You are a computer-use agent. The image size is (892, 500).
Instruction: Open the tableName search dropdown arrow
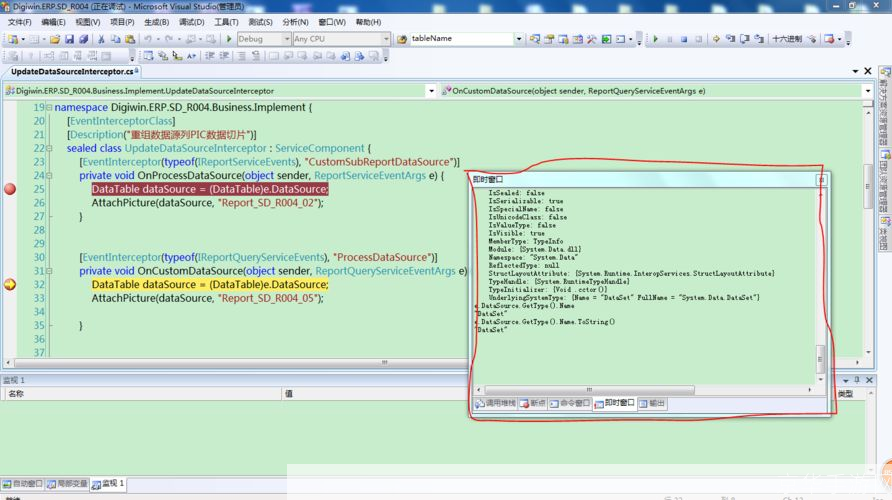pyautogui.click(x=518, y=39)
